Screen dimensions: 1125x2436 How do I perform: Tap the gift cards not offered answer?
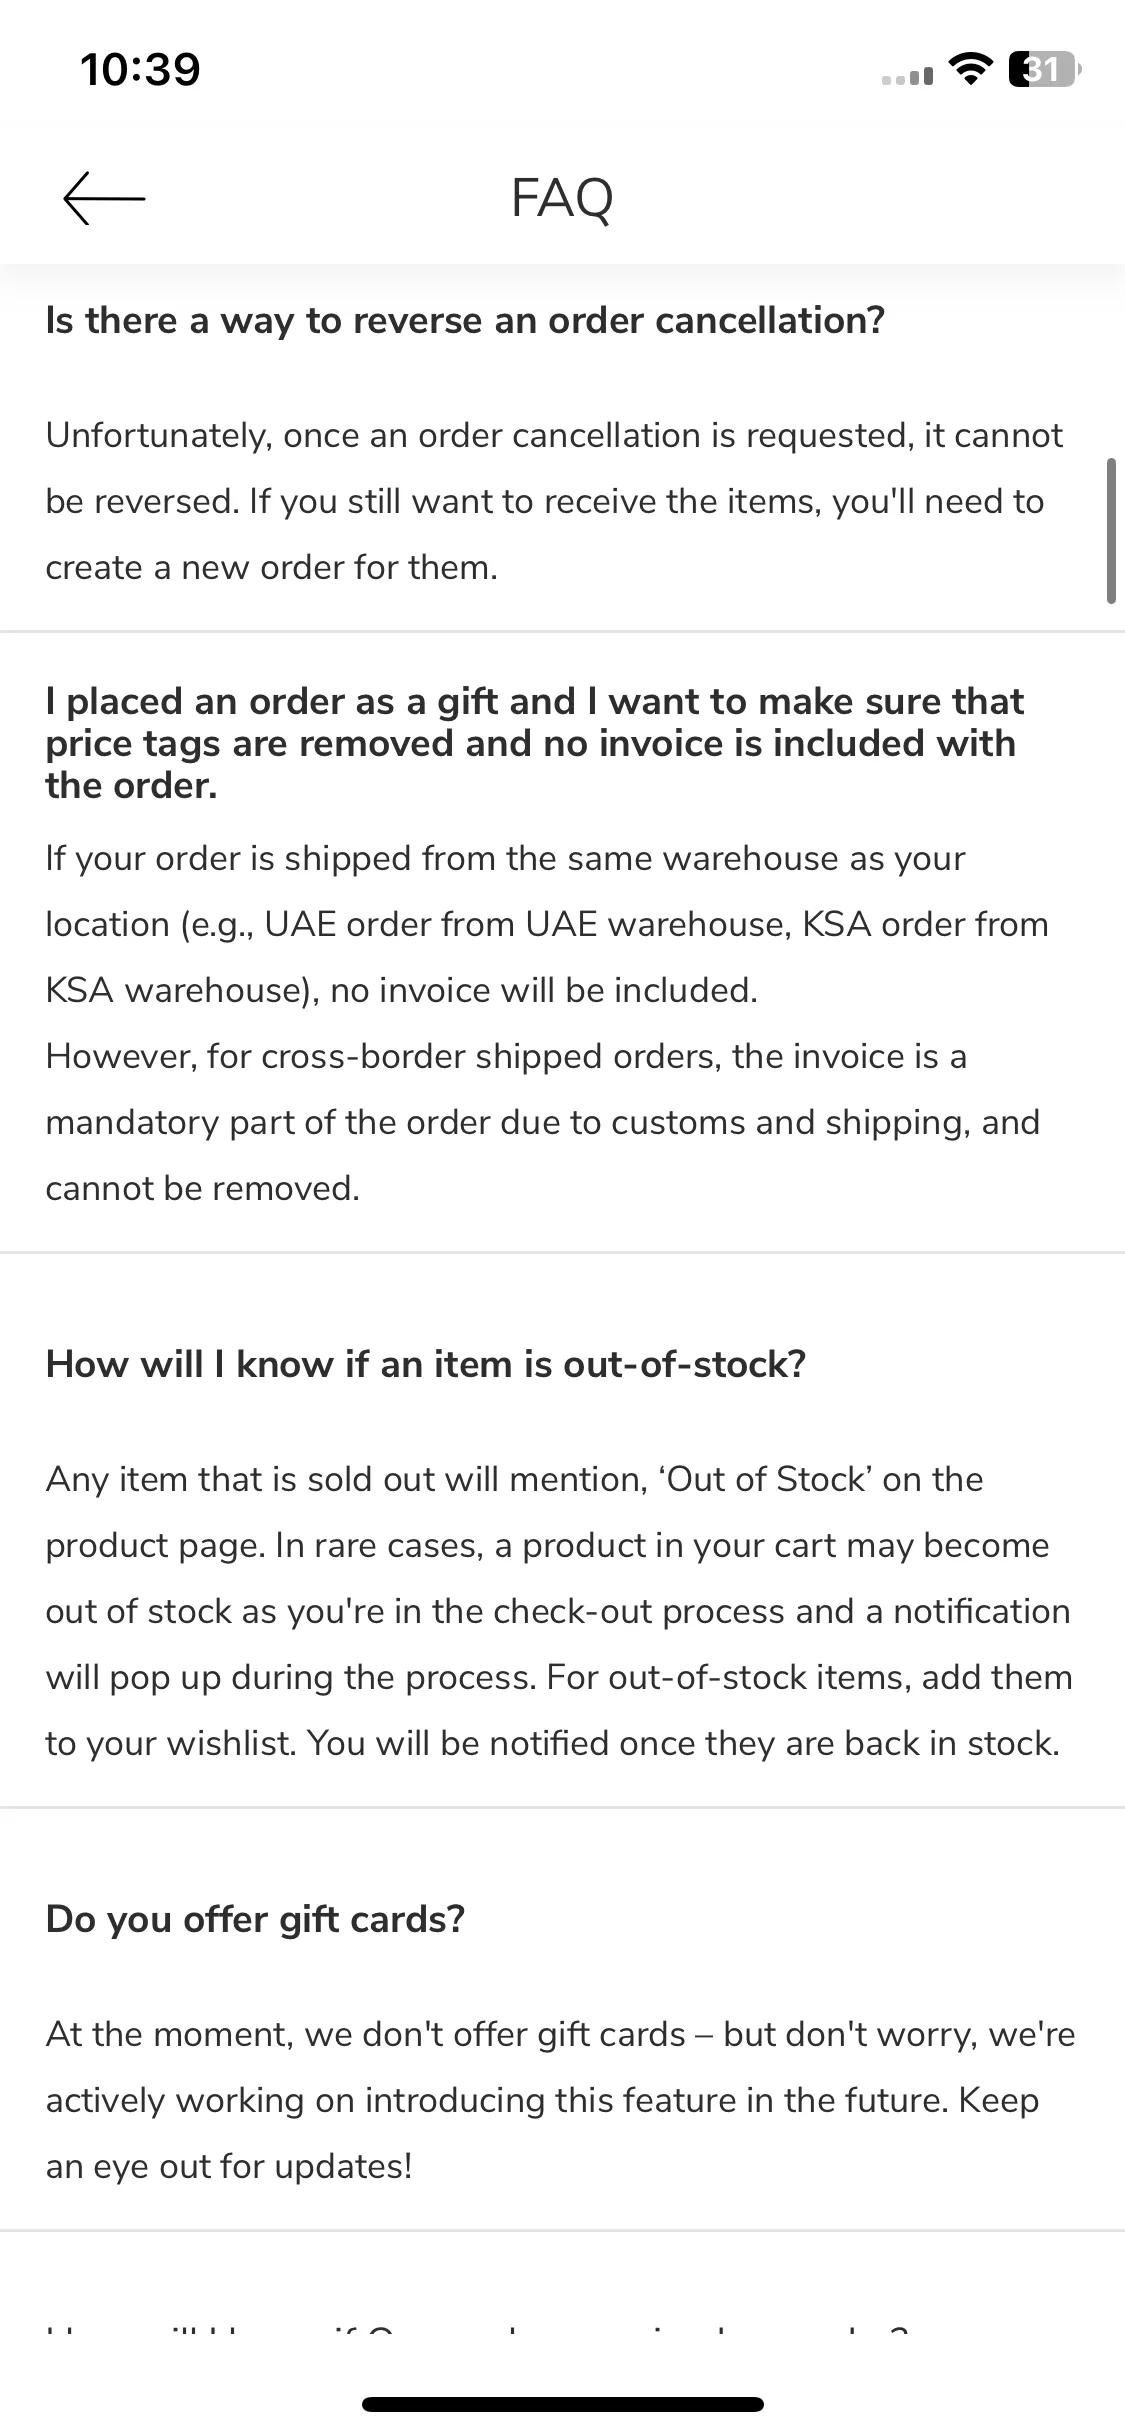(x=560, y=2100)
